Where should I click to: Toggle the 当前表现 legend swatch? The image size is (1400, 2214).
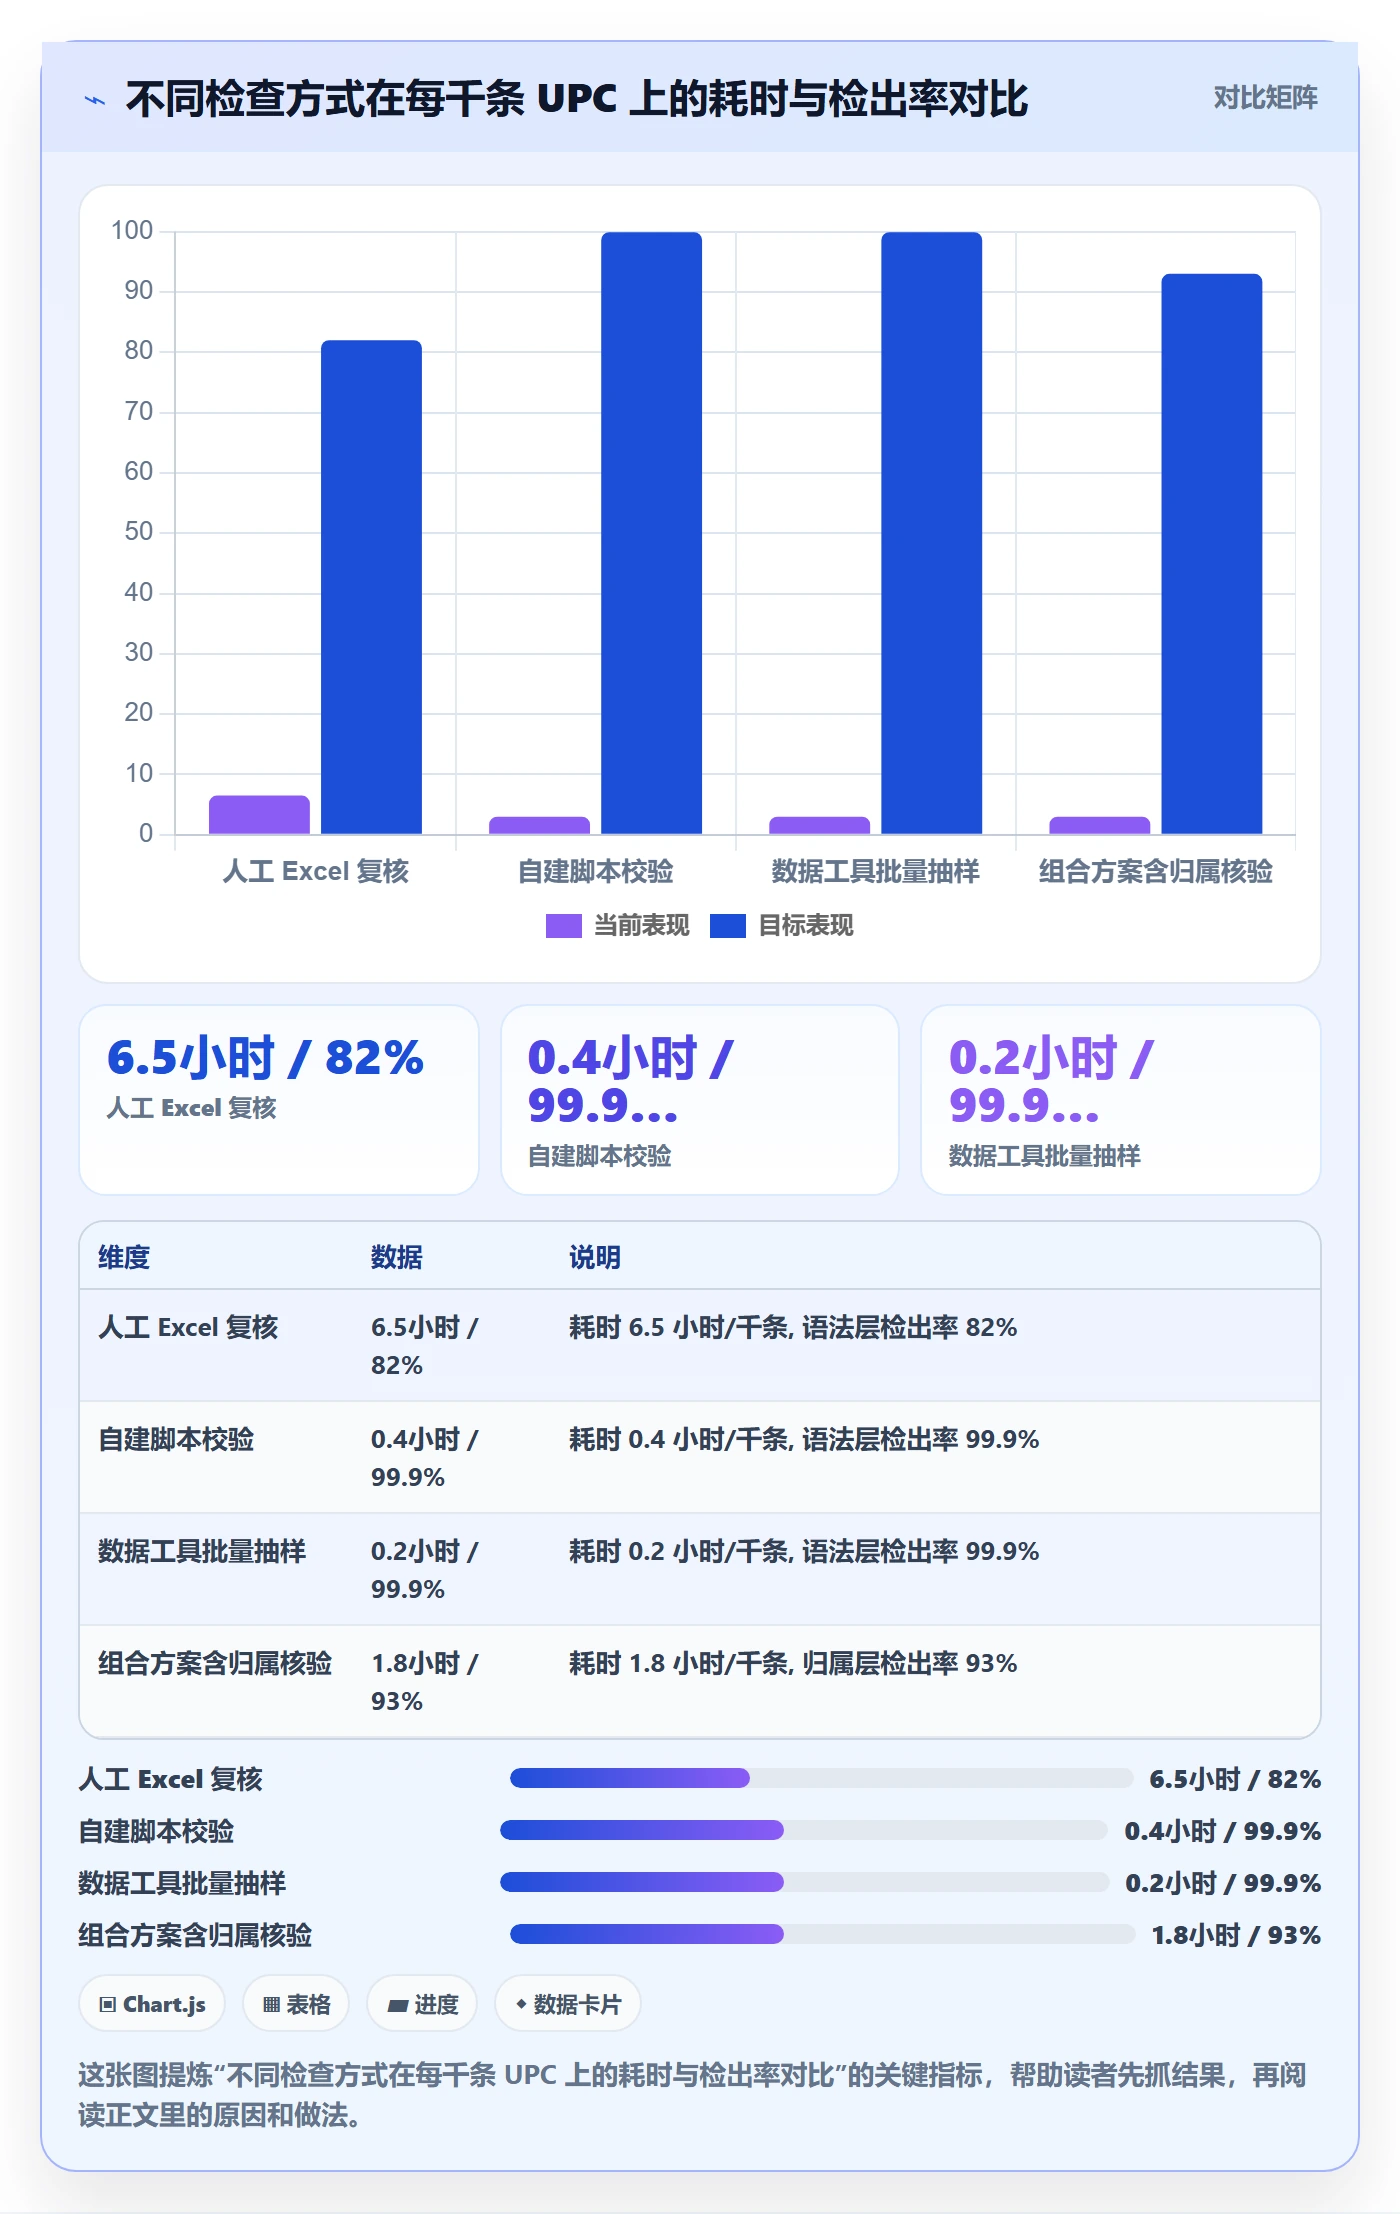coord(563,926)
